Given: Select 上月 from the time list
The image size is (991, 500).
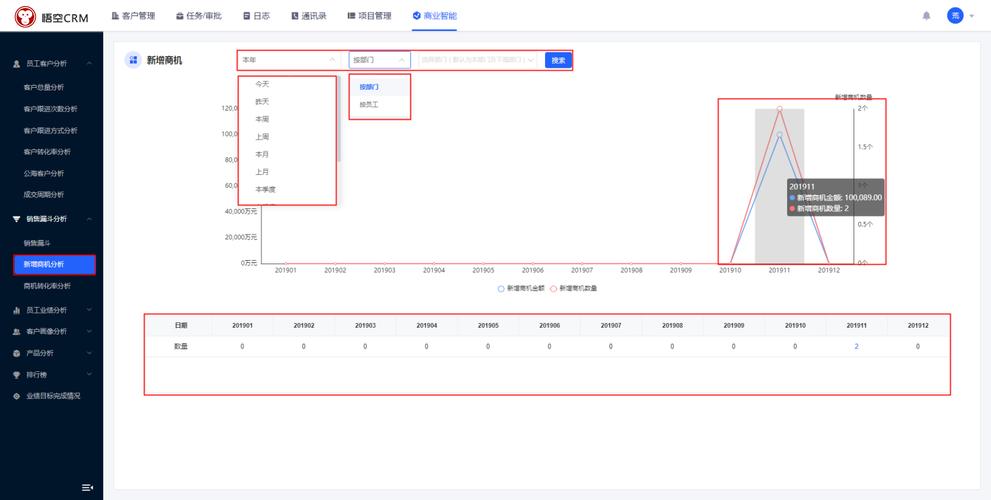Looking at the screenshot, I should tap(262, 171).
